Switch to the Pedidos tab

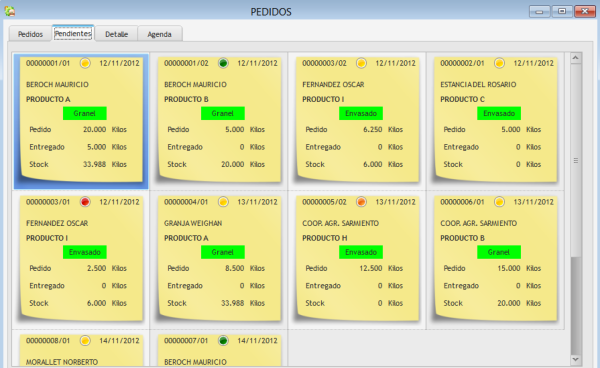click(x=30, y=34)
